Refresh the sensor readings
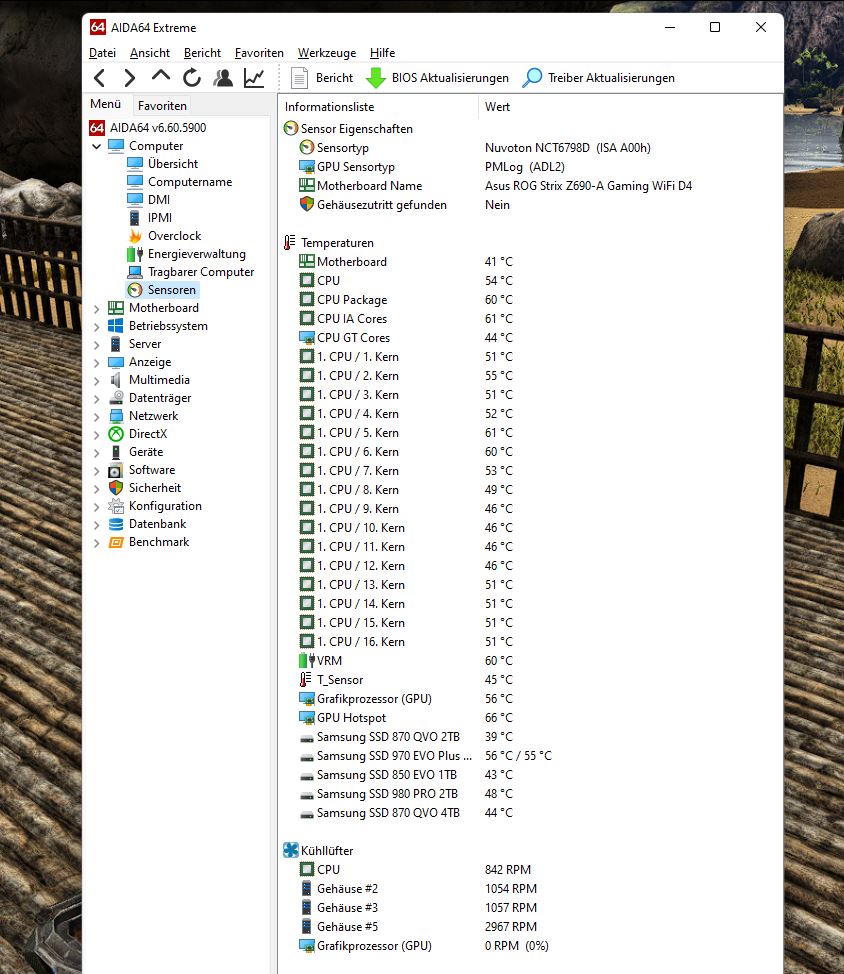 click(x=192, y=78)
